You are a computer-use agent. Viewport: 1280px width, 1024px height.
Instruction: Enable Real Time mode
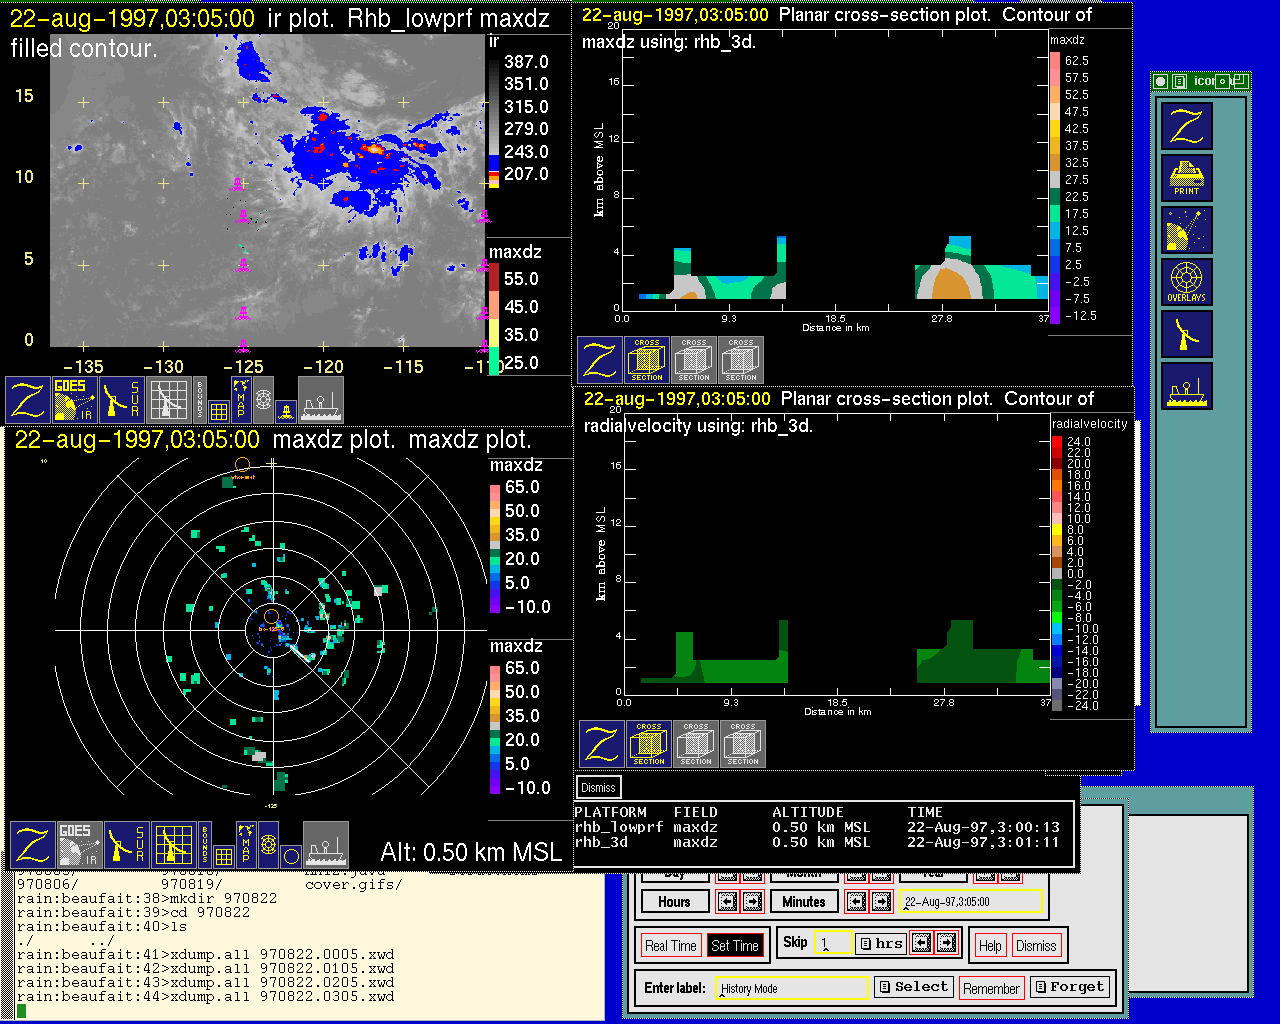coord(670,946)
